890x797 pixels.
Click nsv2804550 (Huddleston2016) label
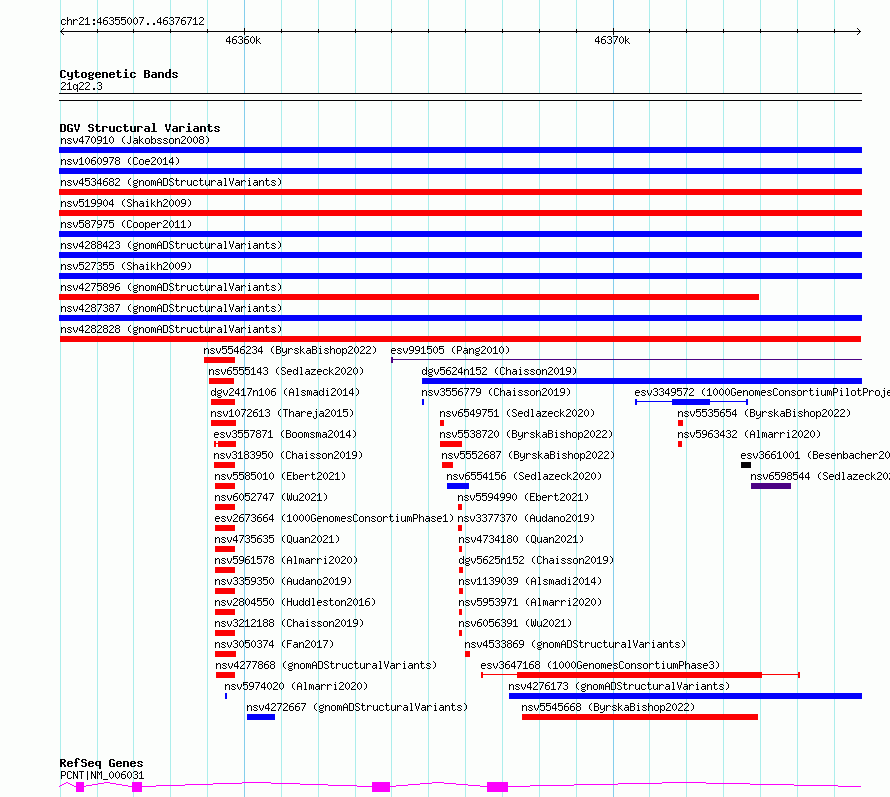(295, 602)
